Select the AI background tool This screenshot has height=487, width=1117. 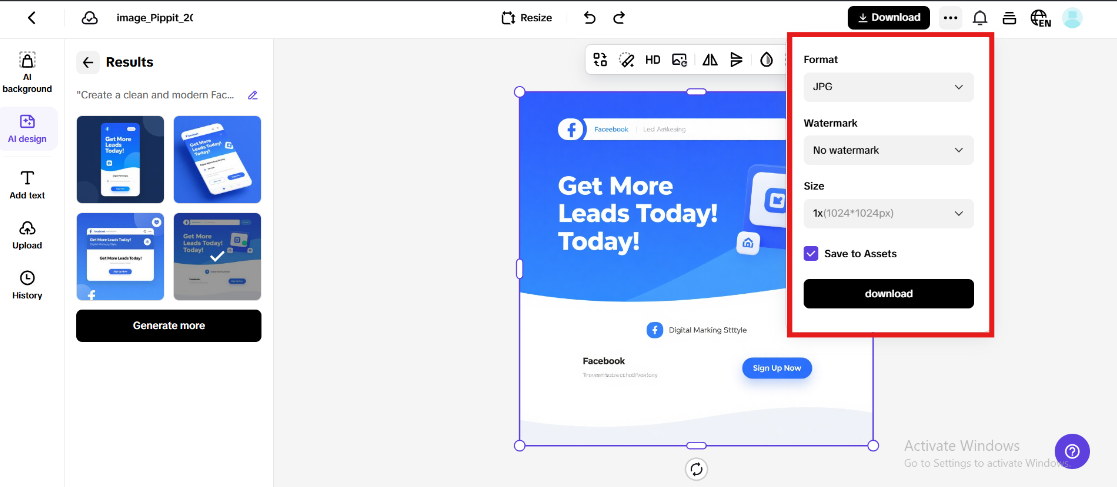click(x=27, y=73)
